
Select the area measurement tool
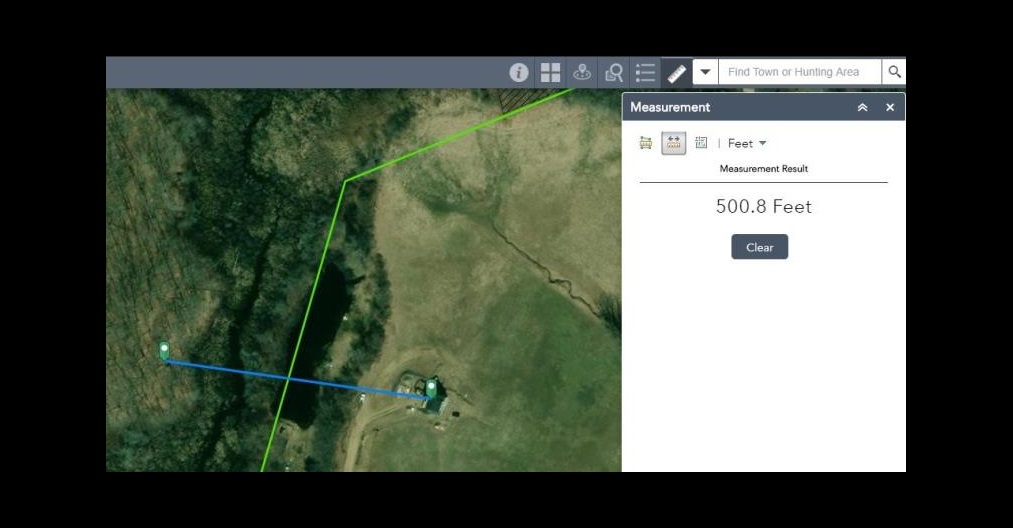[x=646, y=143]
